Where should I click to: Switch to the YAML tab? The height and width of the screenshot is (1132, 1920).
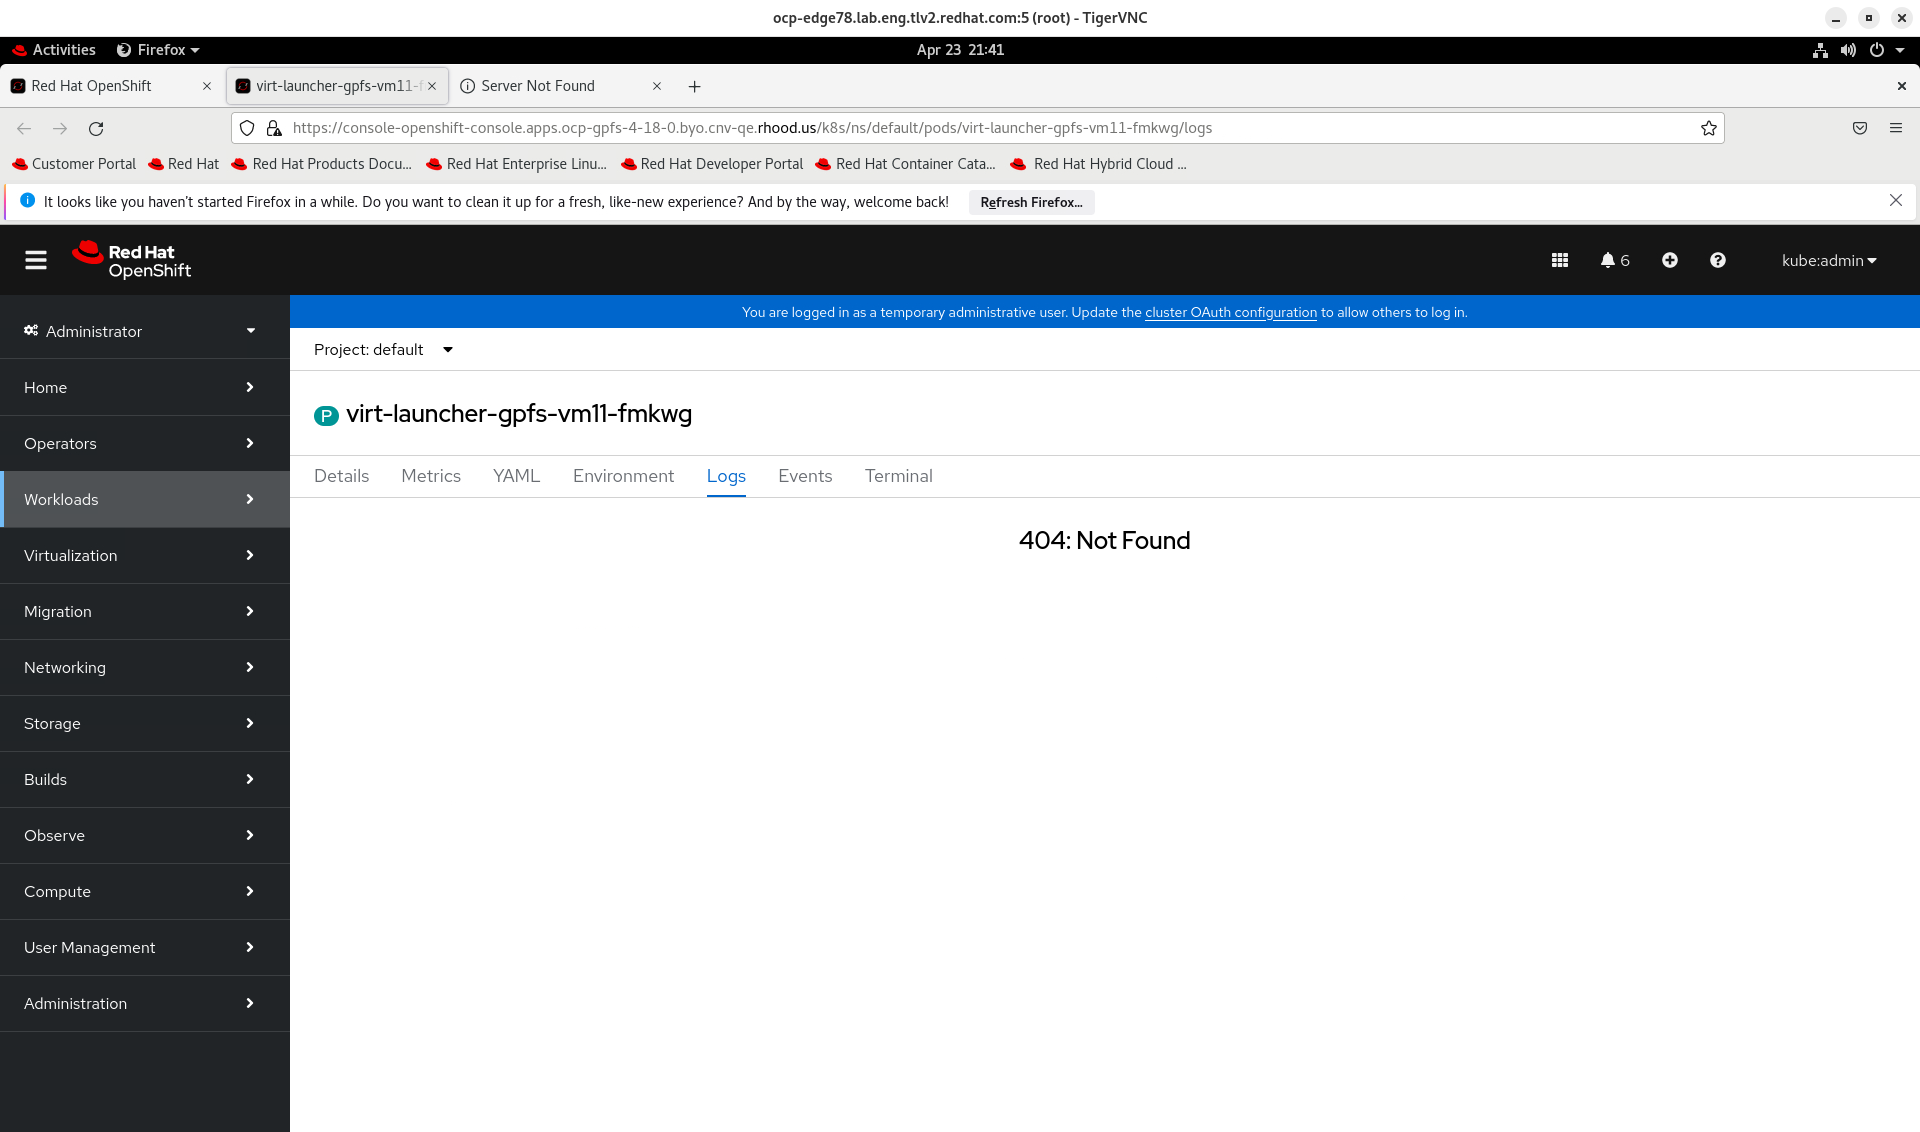point(516,476)
